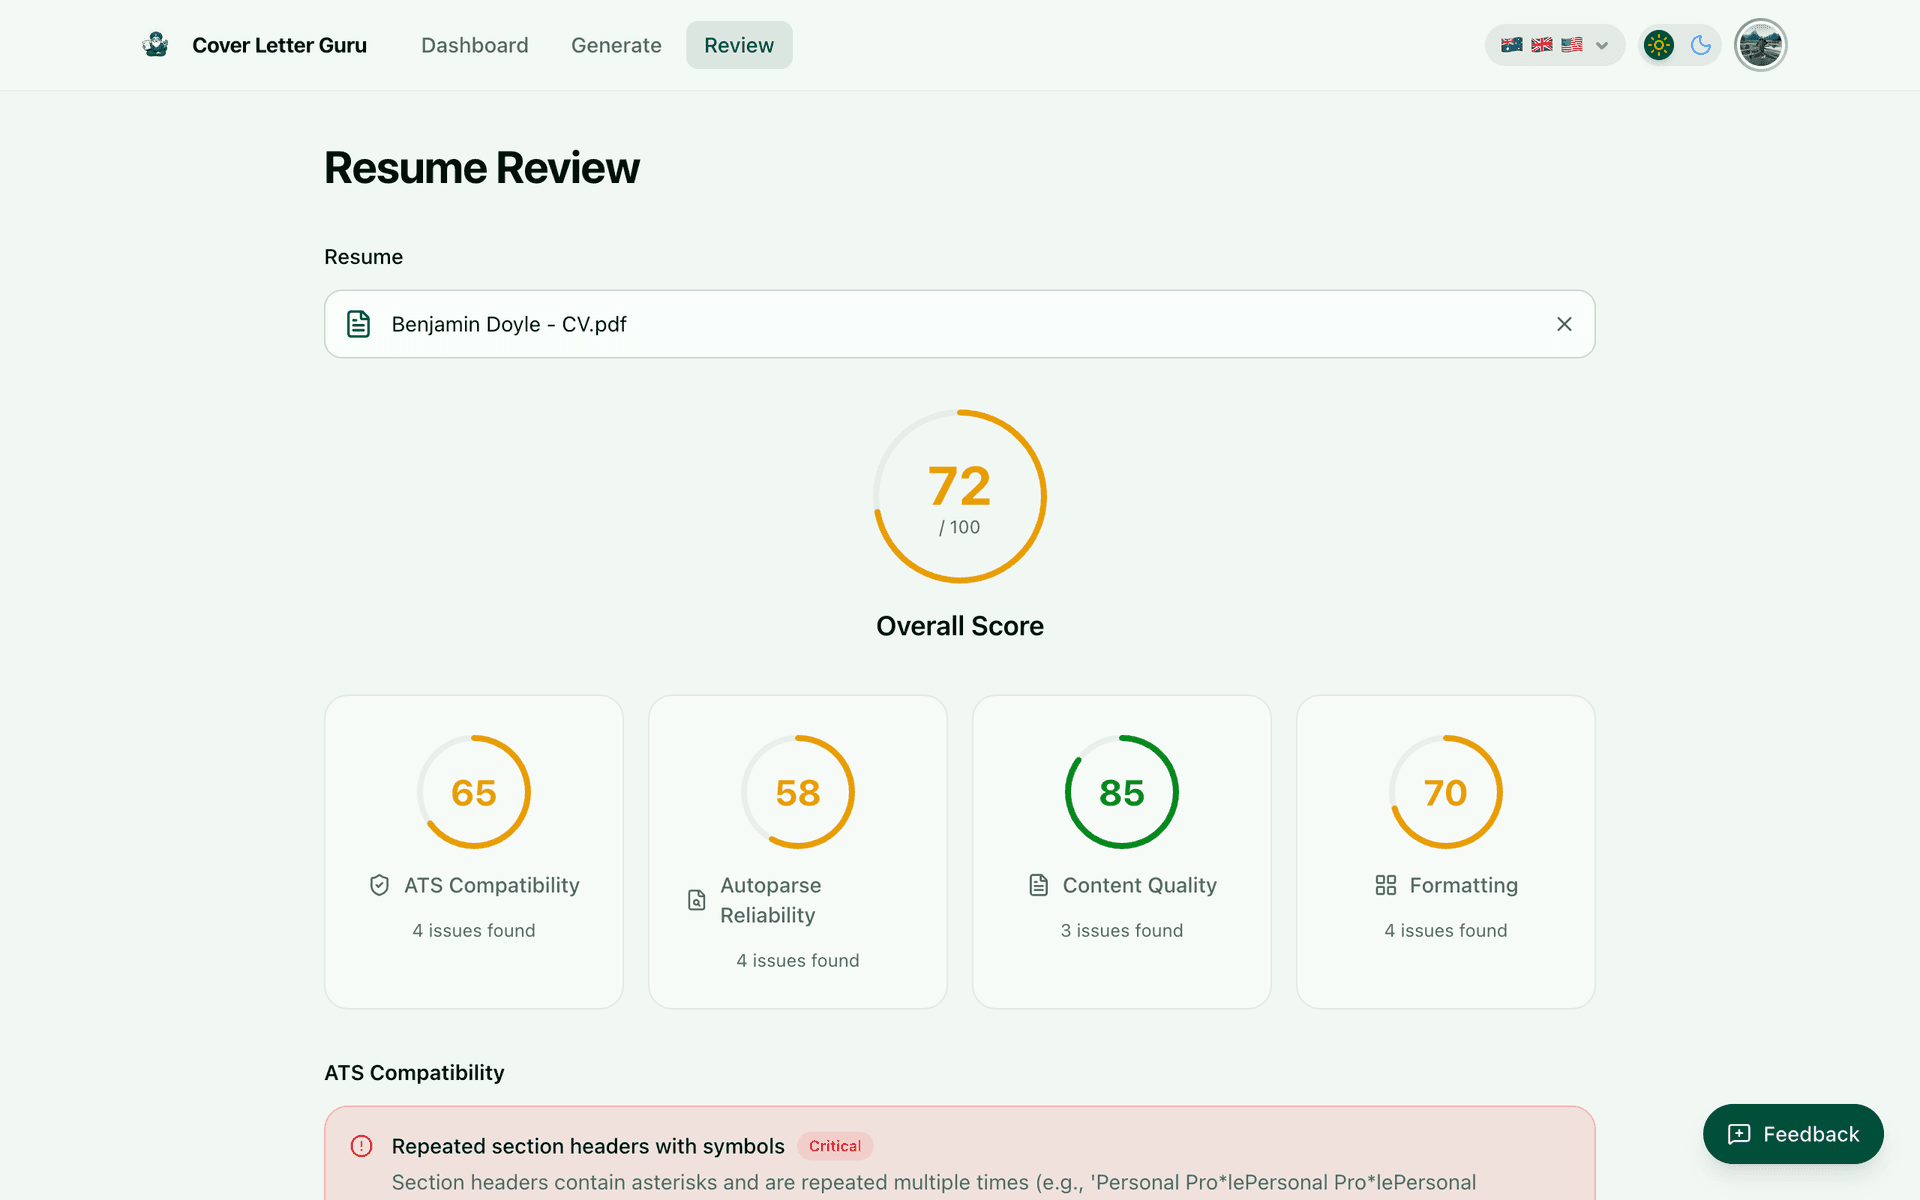
Task: Switch to the Dashboard tab
Action: [x=474, y=44]
